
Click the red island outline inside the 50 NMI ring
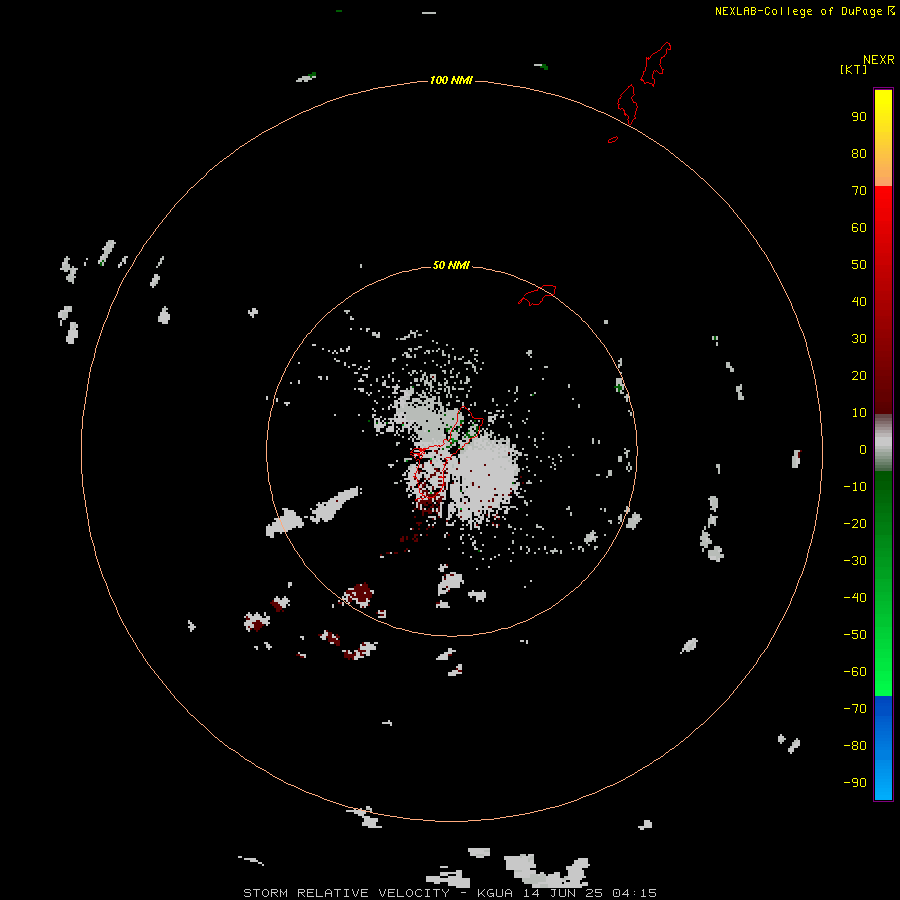[x=446, y=453]
